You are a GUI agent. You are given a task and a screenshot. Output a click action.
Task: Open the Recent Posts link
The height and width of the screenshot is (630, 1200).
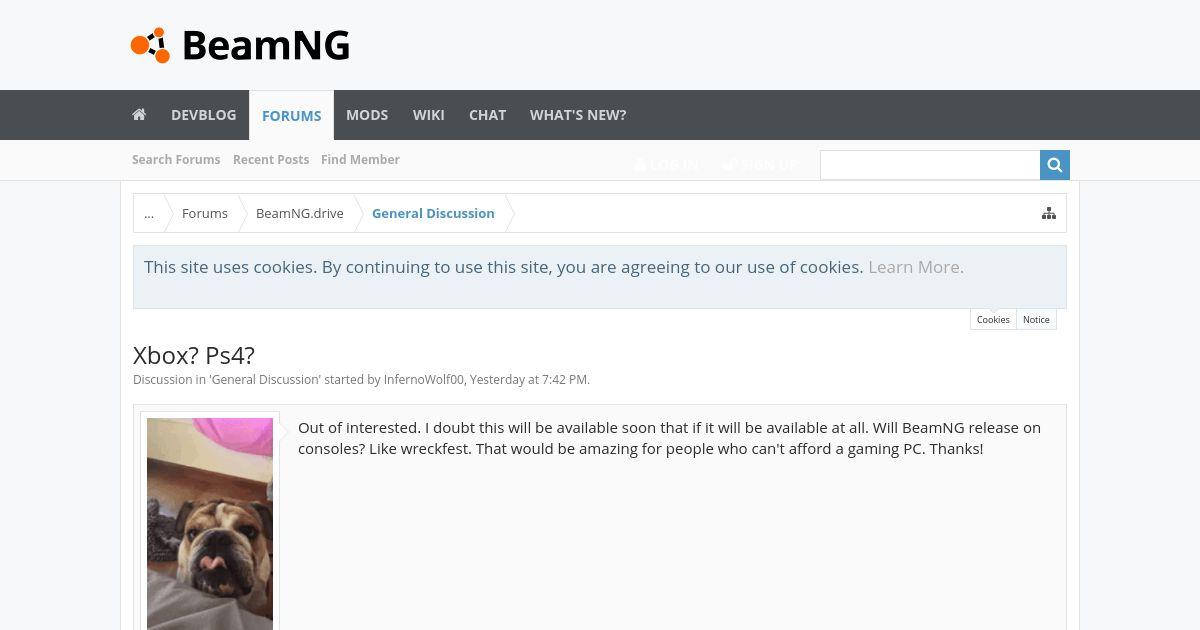271,160
